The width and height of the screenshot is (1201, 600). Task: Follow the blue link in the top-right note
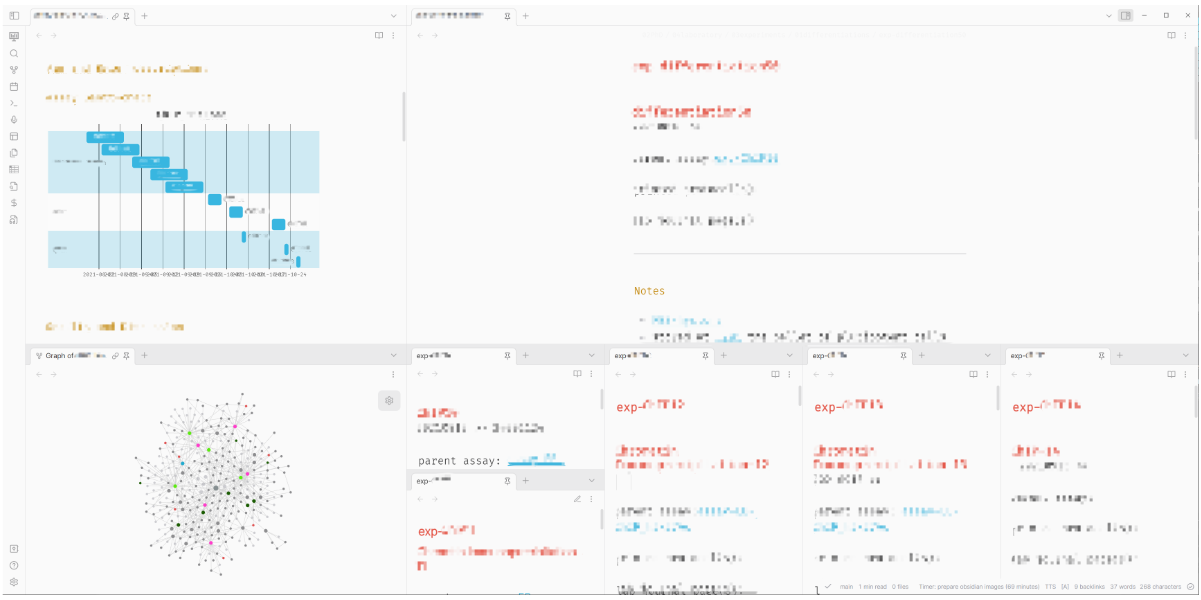point(747,159)
